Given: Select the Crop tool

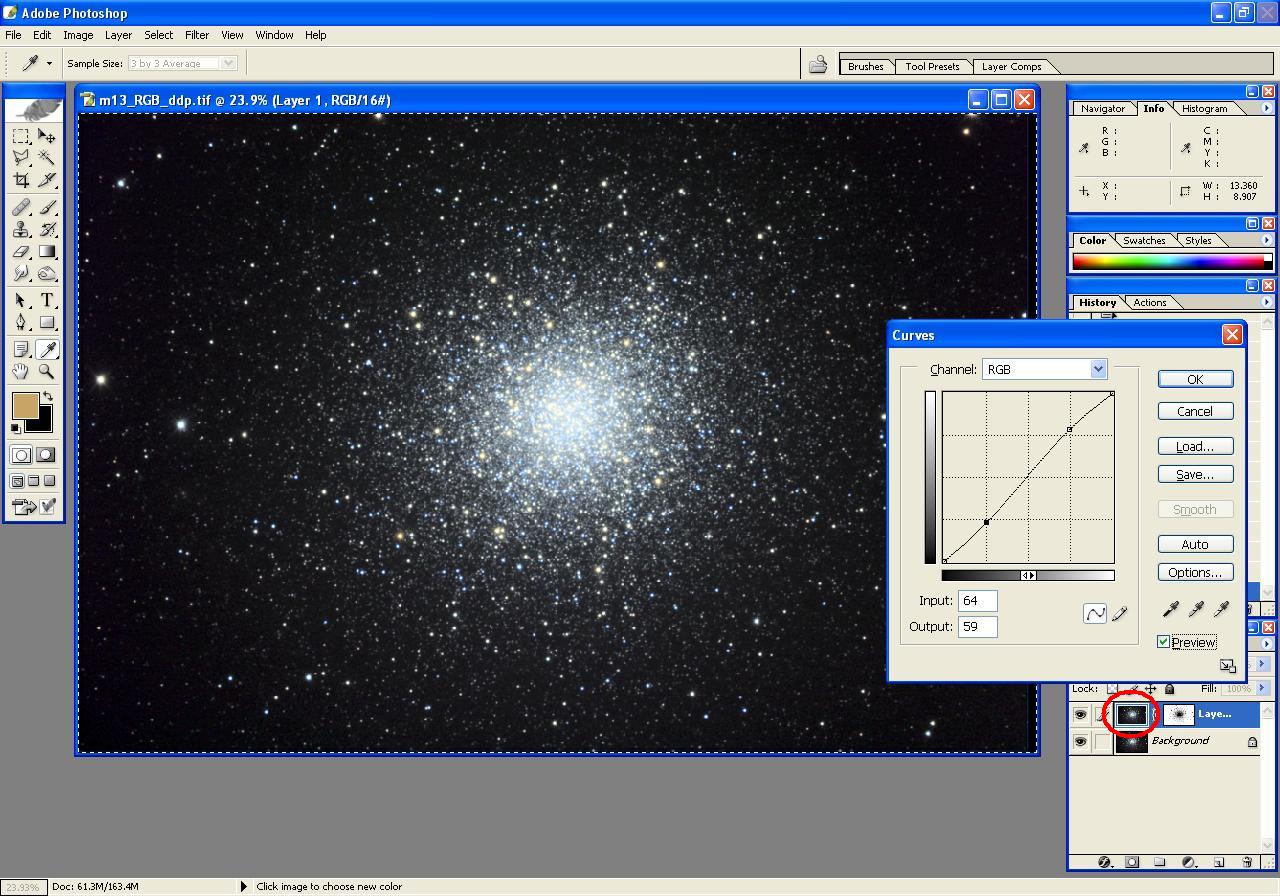Looking at the screenshot, I should (21, 180).
